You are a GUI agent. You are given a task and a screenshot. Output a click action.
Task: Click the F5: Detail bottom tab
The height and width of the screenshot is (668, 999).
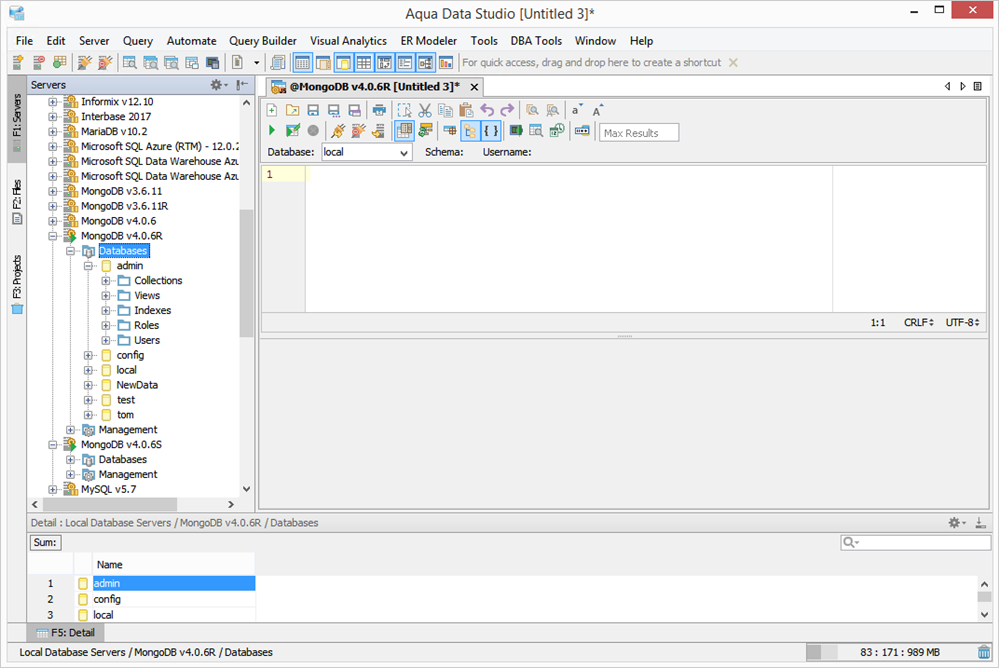pyautogui.click(x=65, y=633)
